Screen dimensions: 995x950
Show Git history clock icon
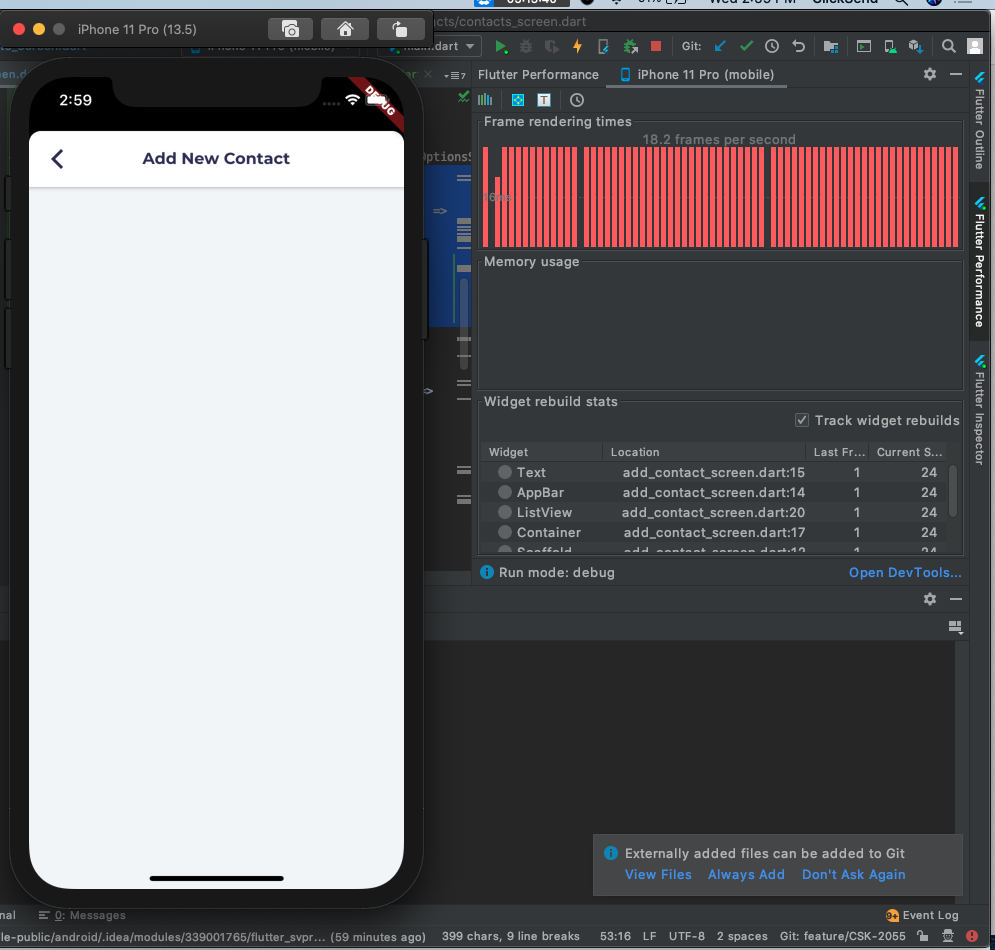[772, 46]
